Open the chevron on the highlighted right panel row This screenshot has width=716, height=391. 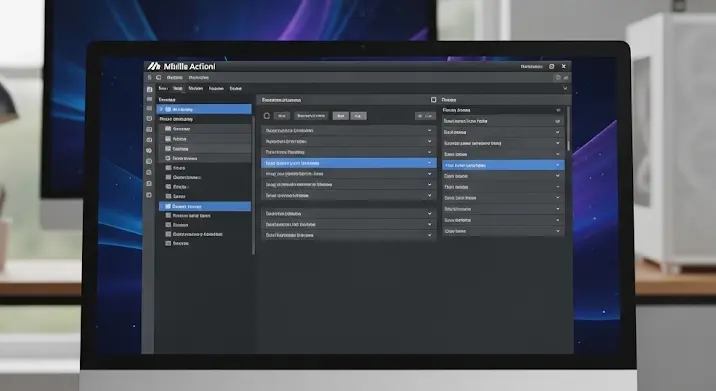[558, 165]
